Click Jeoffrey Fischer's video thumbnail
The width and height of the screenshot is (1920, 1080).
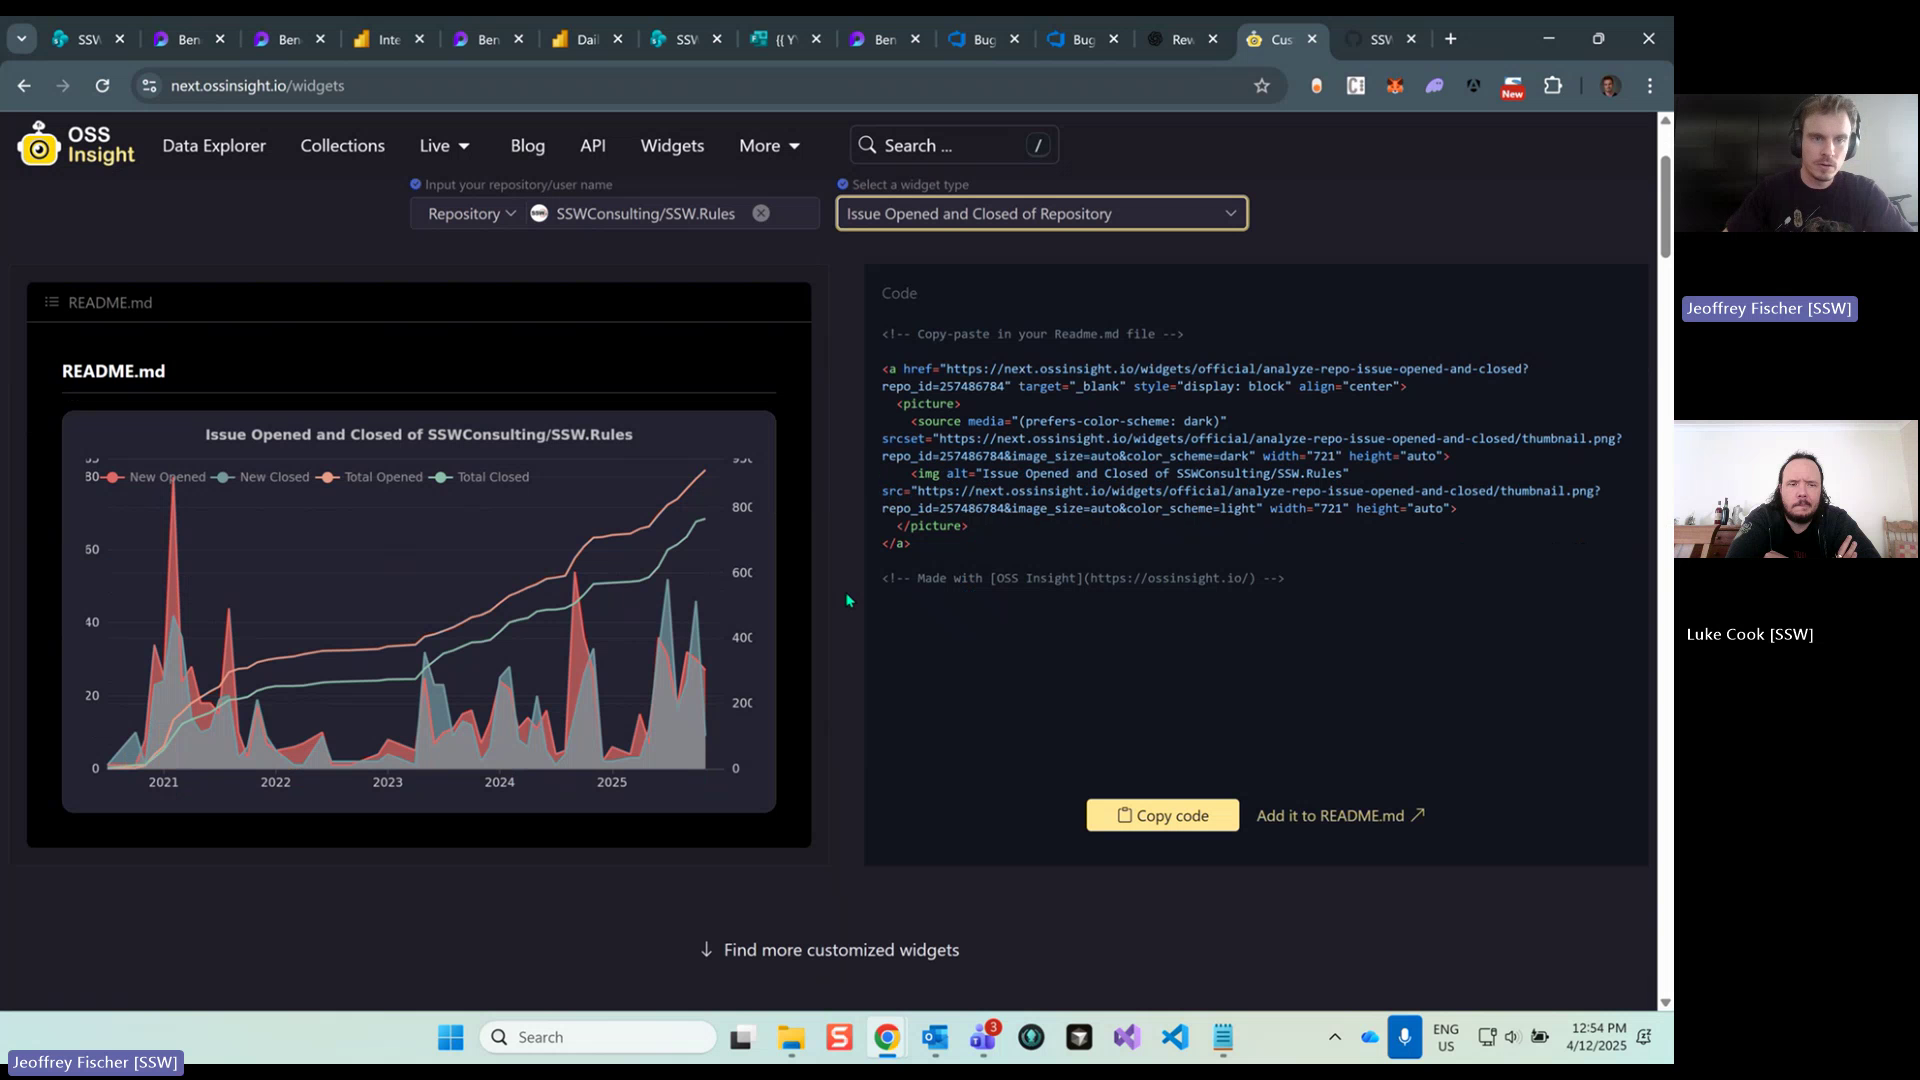click(1796, 163)
